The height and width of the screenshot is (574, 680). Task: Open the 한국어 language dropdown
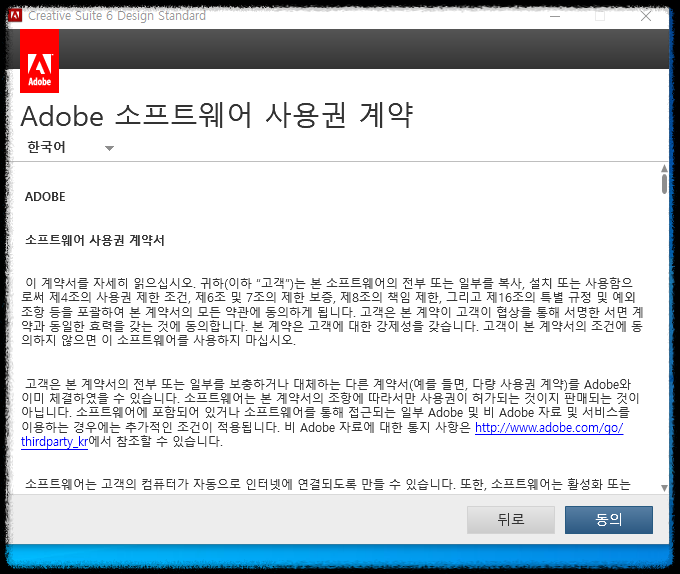[70, 147]
